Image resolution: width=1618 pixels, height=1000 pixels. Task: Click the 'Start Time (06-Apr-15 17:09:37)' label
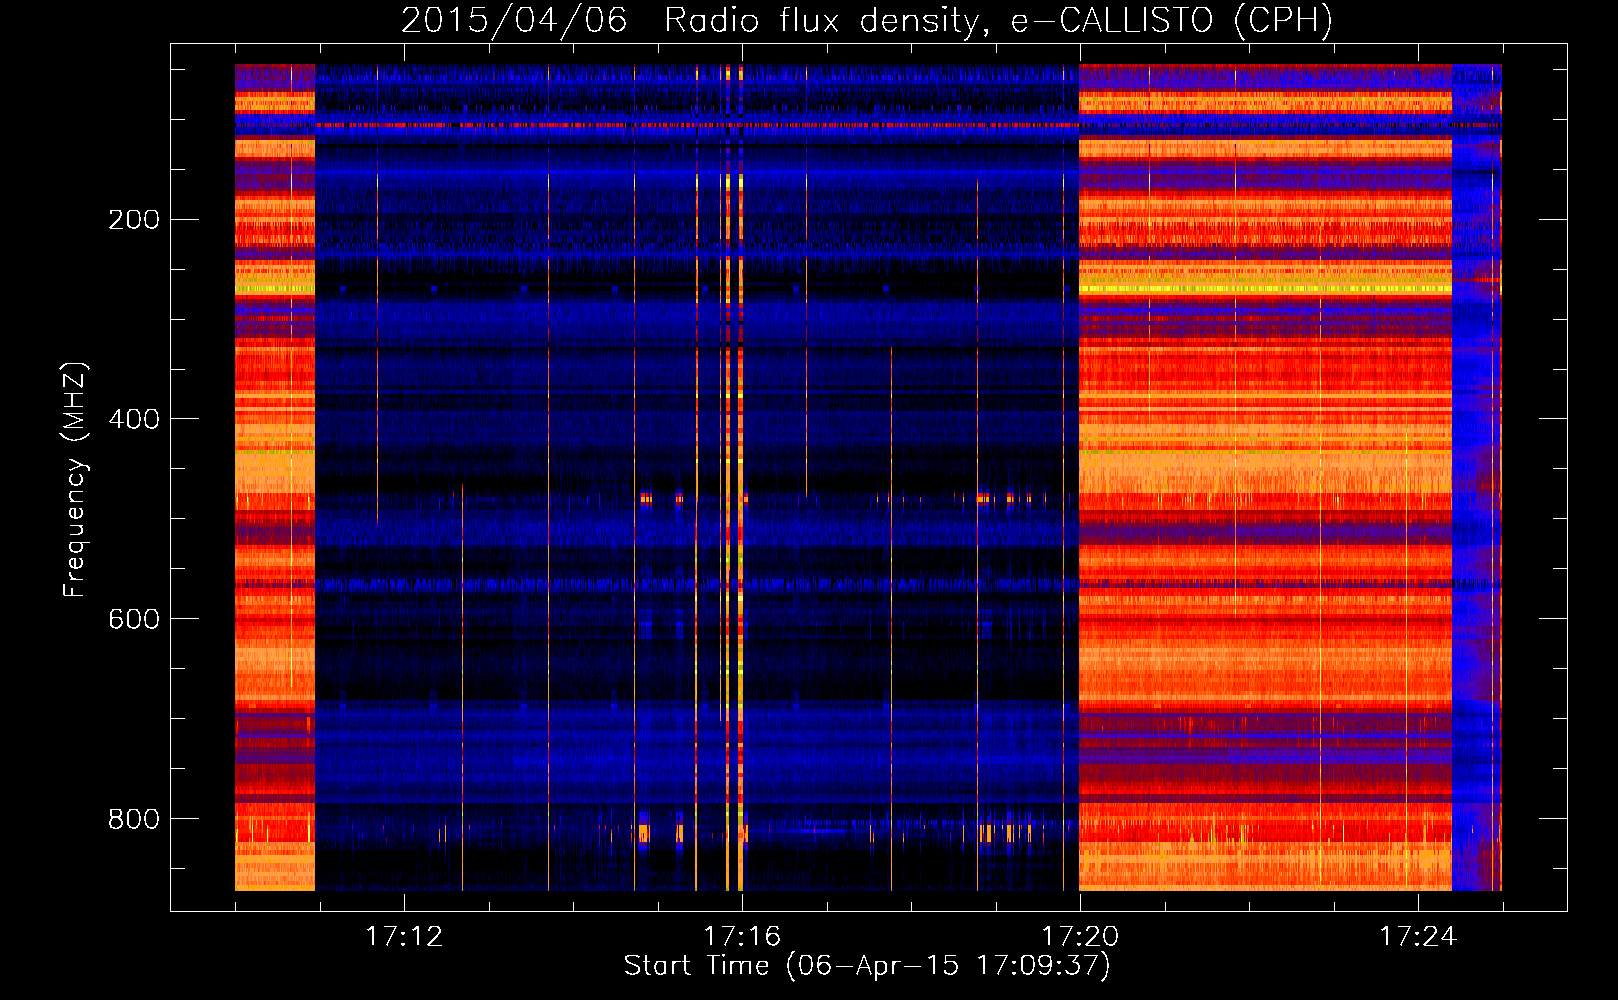point(867,966)
